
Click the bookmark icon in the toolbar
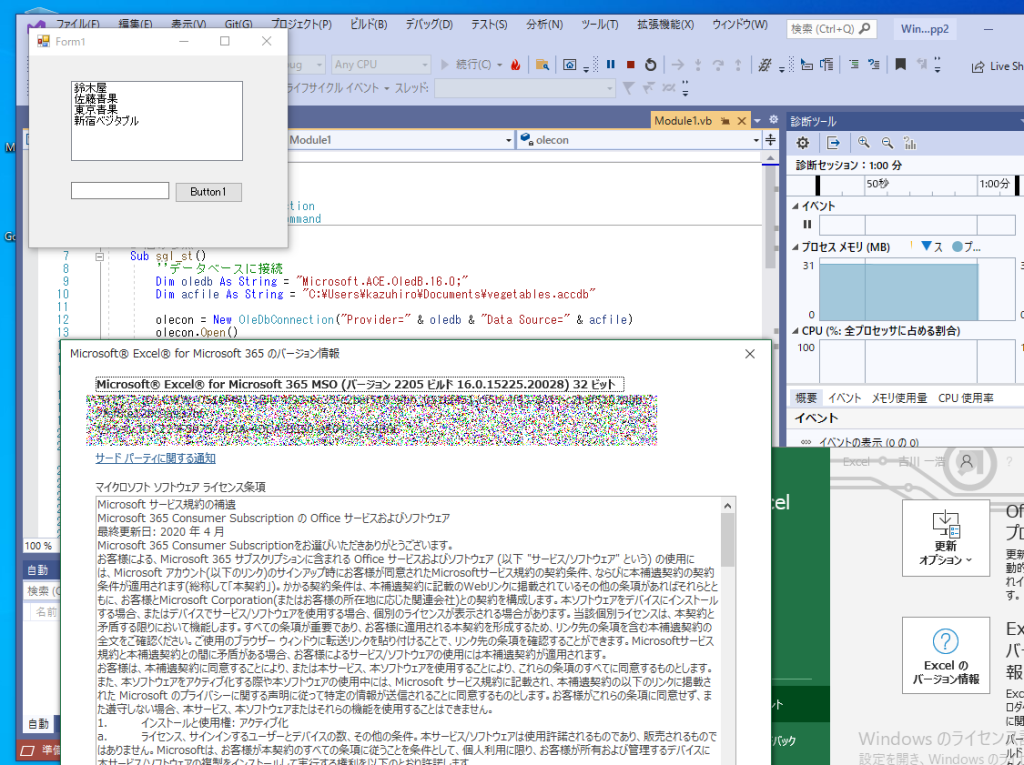pos(900,65)
